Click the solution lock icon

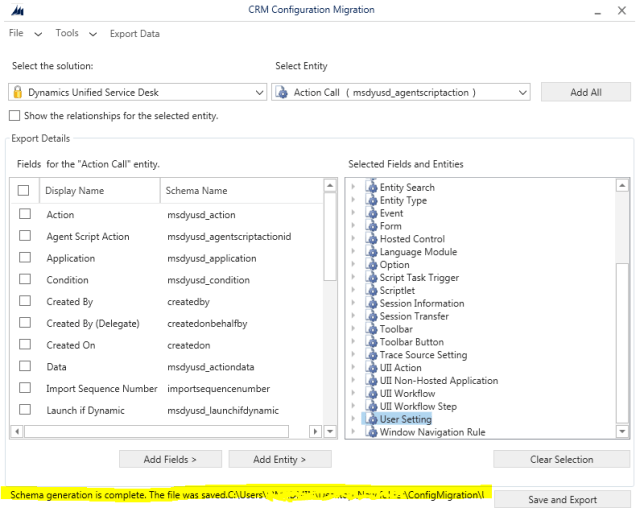coord(18,92)
